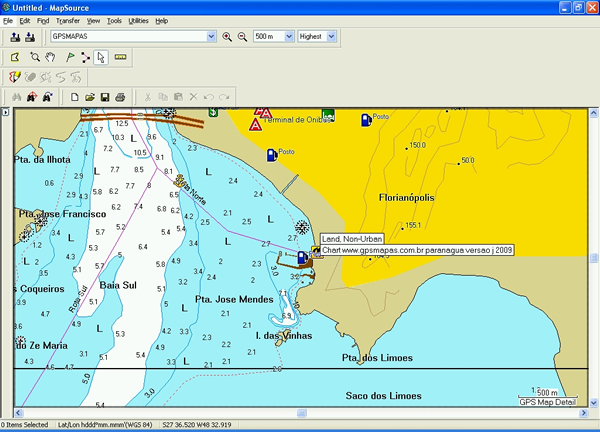This screenshot has height=432, width=600.
Task: Expand the 500 m zoom scale dropdown
Action: [289, 37]
